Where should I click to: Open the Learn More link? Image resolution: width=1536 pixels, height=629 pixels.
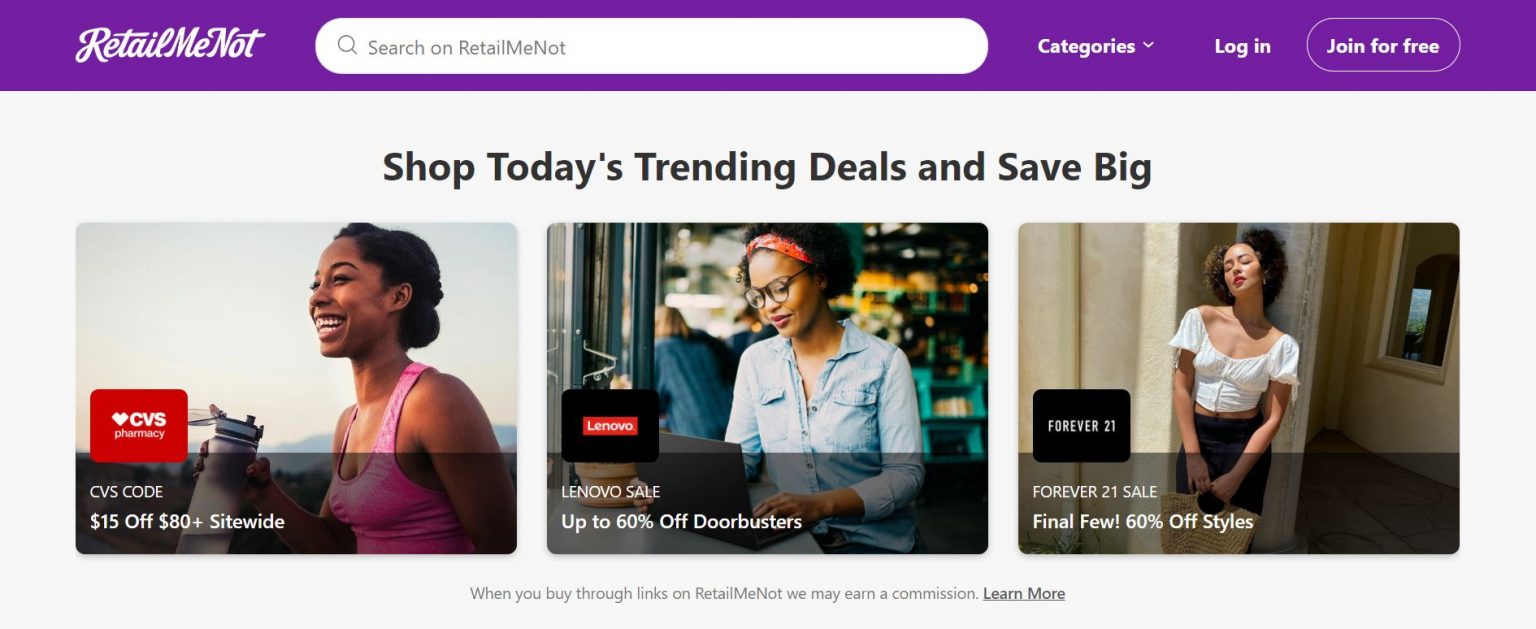pos(1023,593)
